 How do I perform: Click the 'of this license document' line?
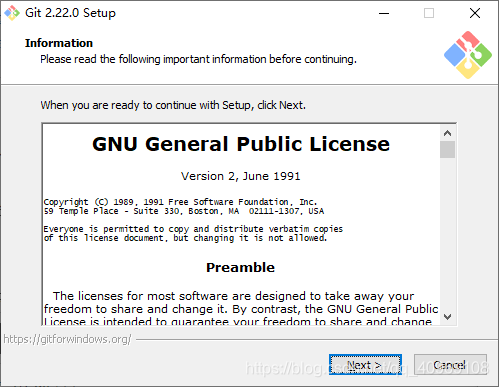point(185,238)
